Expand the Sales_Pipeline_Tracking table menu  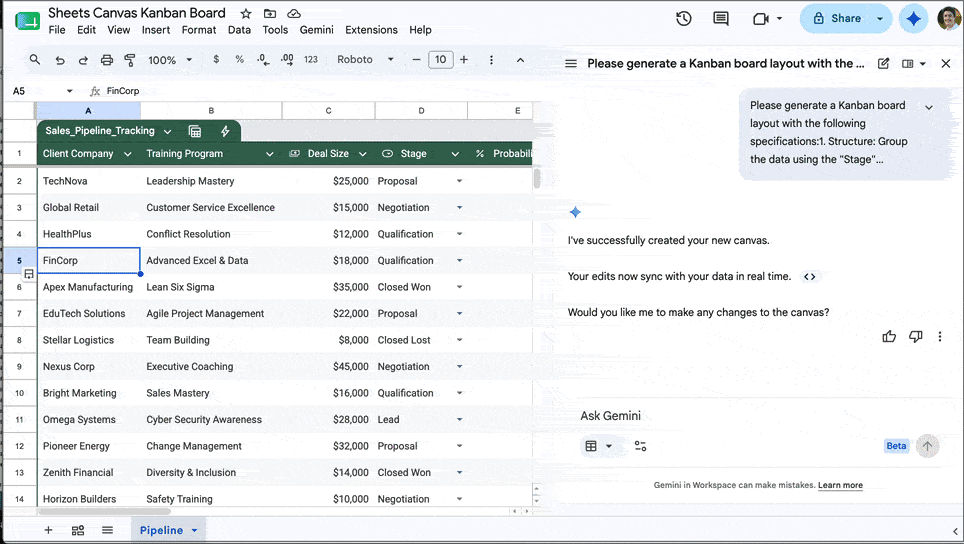point(167,131)
